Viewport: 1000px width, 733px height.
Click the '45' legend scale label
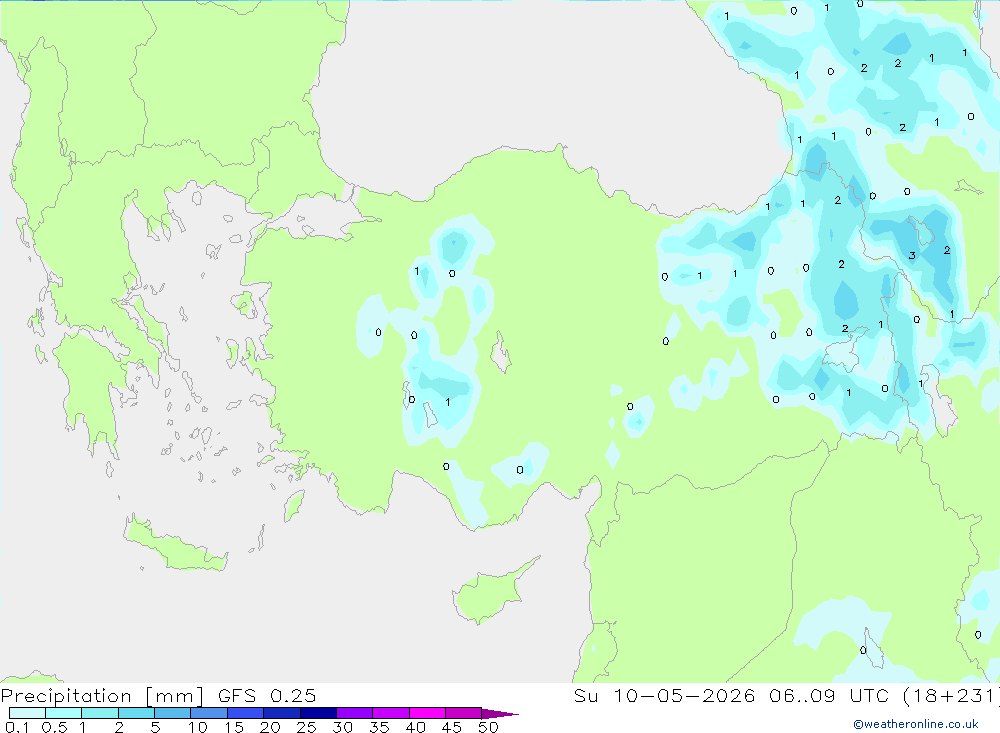coord(452,727)
